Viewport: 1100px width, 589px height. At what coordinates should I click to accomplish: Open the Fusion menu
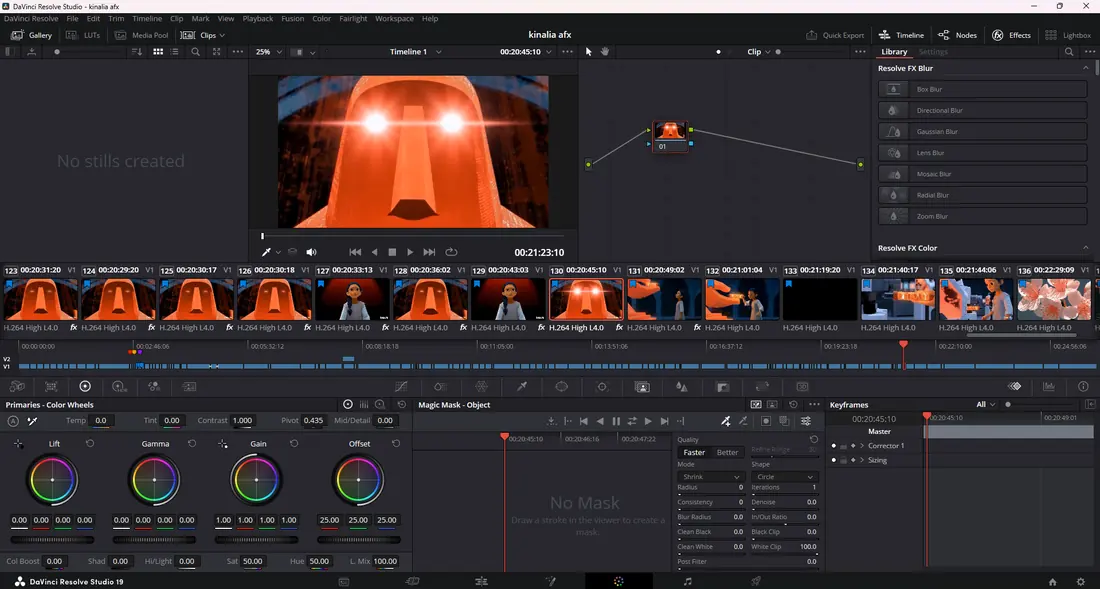click(x=293, y=19)
